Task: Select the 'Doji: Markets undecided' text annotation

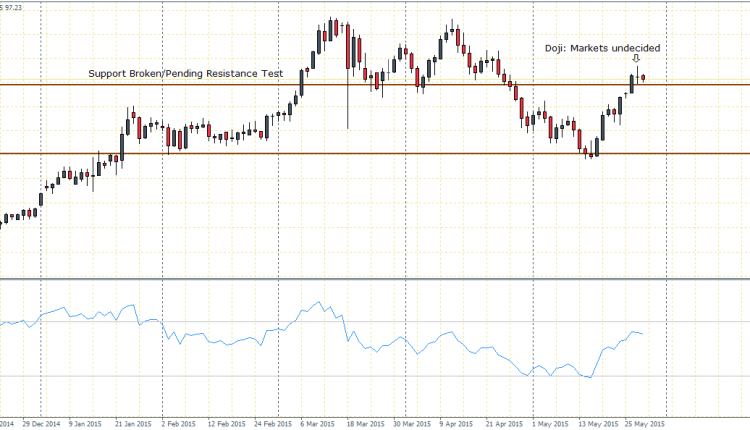Action: pyautogui.click(x=602, y=47)
